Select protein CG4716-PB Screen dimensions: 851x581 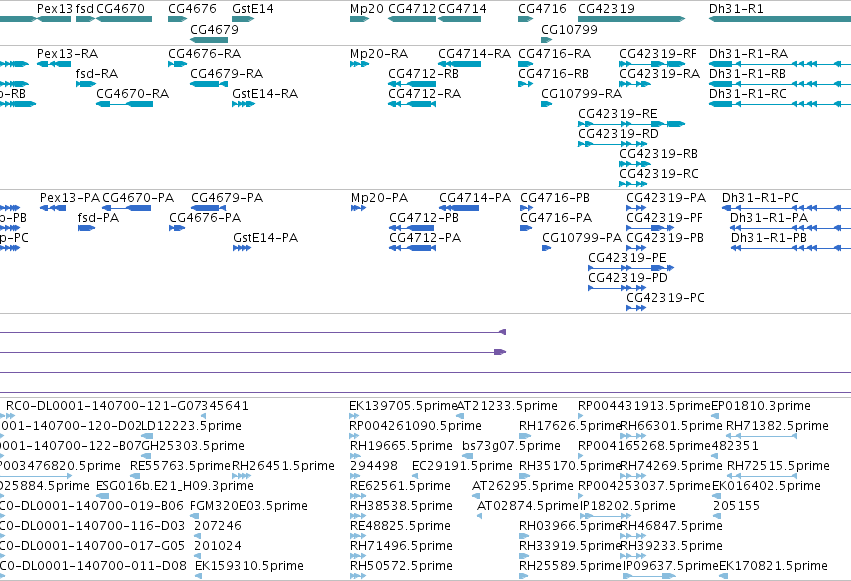point(555,198)
